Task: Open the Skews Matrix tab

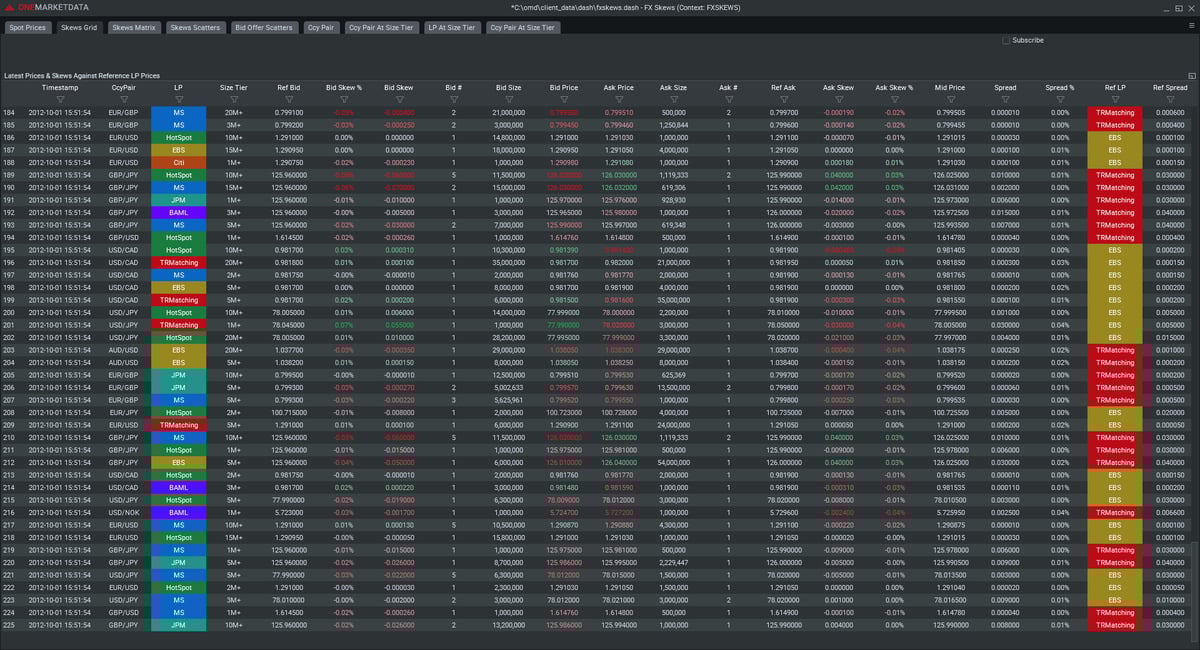Action: pos(133,28)
